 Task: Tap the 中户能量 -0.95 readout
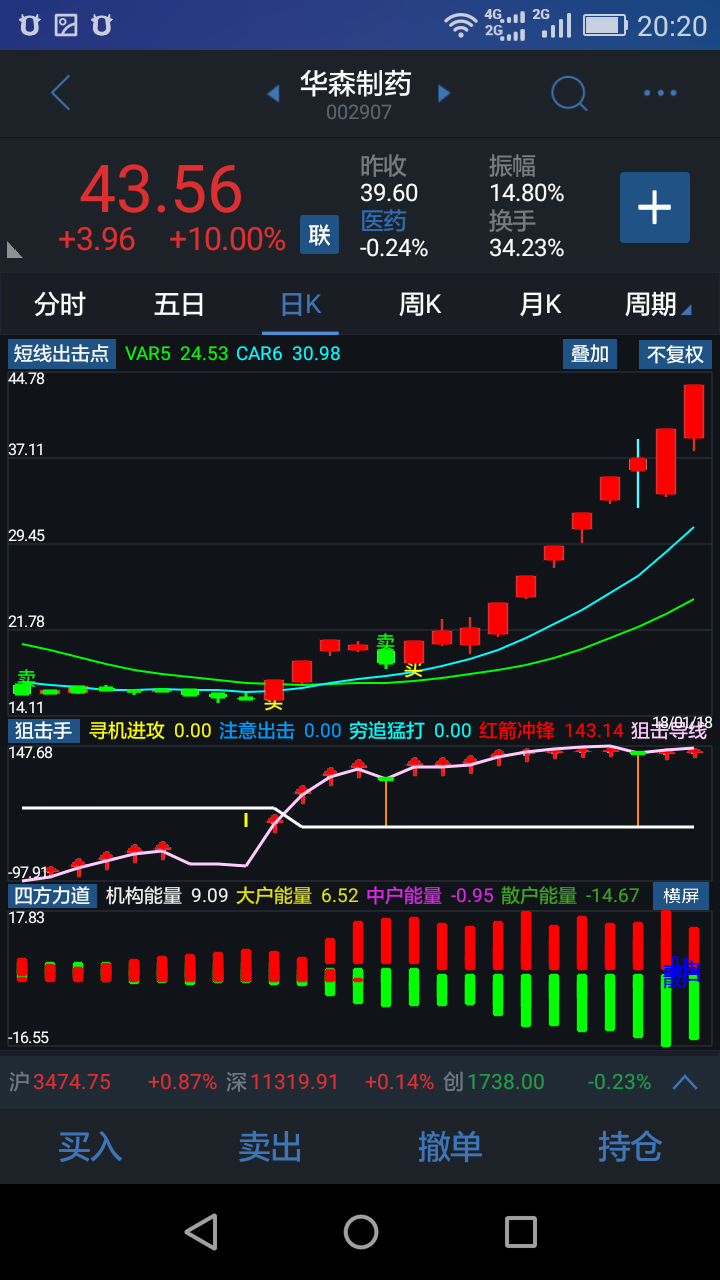430,895
